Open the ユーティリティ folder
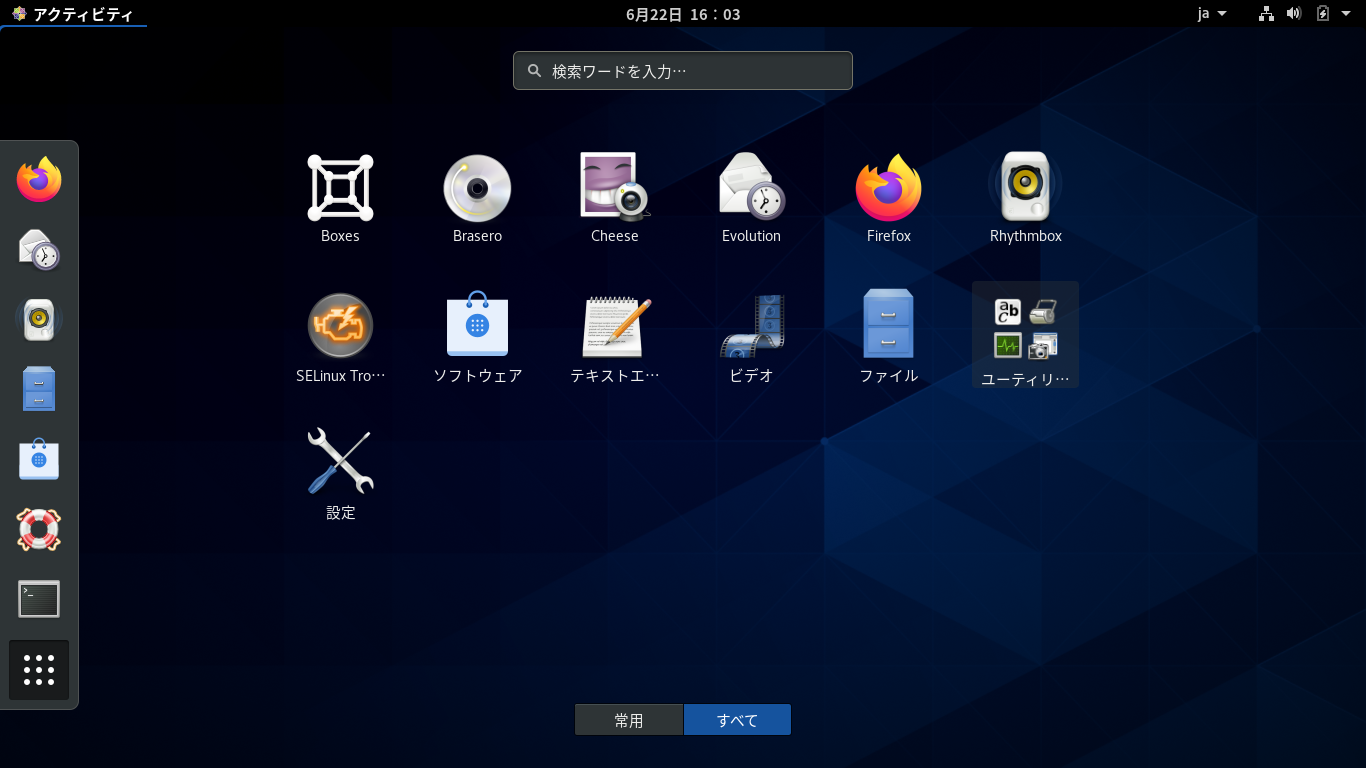Screen dimensions: 1366x768 coord(1025,335)
